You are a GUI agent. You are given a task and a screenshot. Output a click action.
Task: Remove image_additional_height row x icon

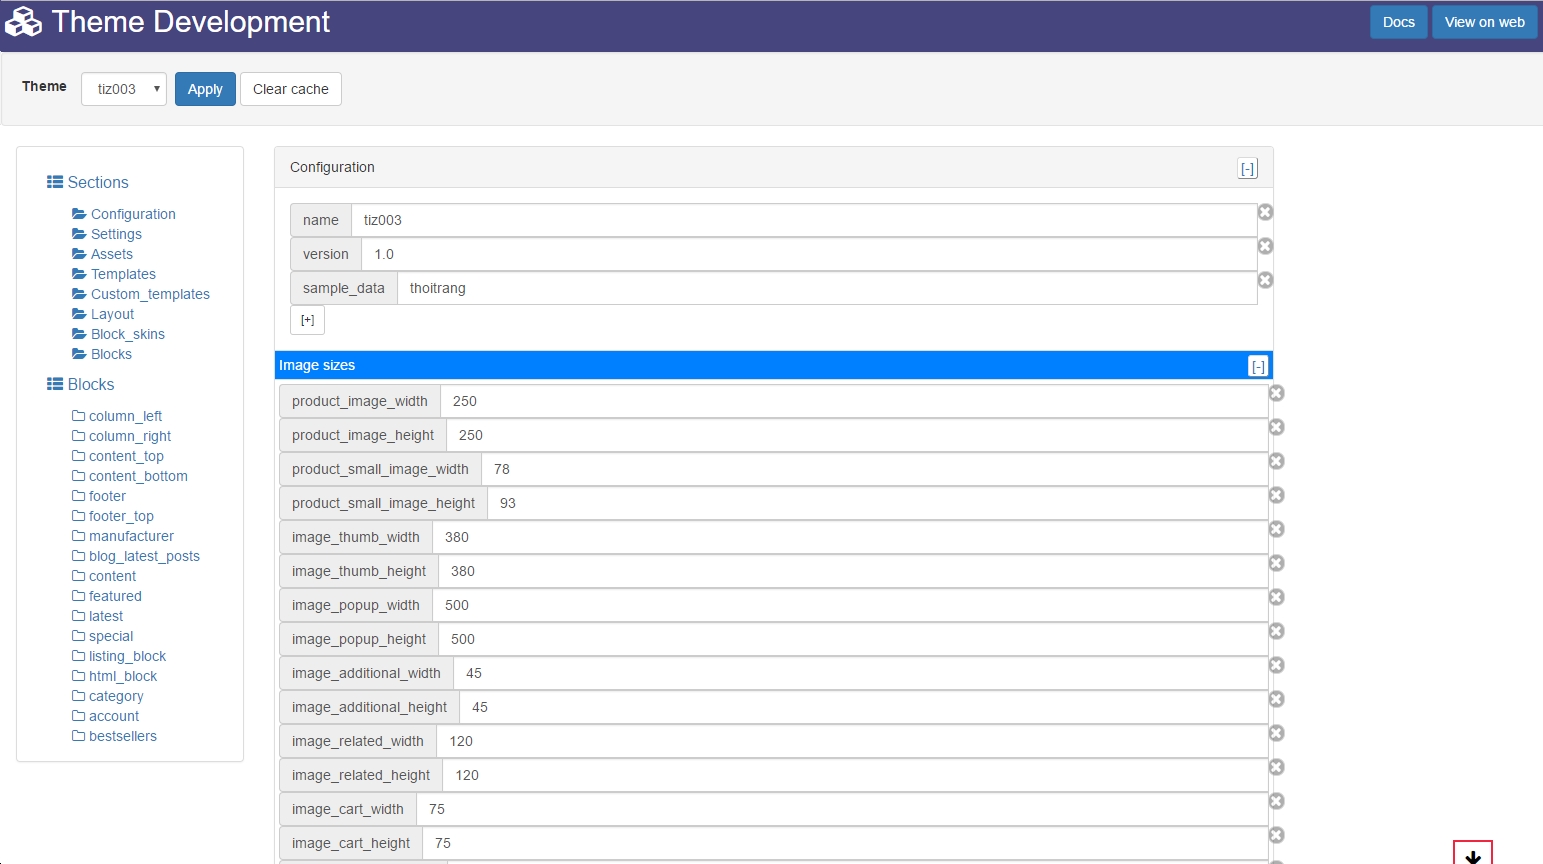coord(1276,699)
